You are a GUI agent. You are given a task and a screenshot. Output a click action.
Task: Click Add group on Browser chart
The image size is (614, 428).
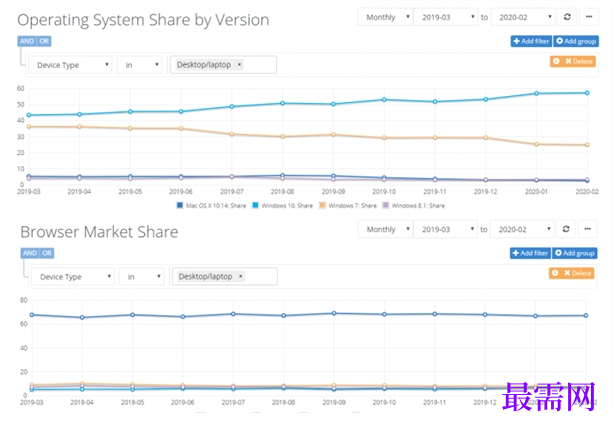pyautogui.click(x=574, y=253)
